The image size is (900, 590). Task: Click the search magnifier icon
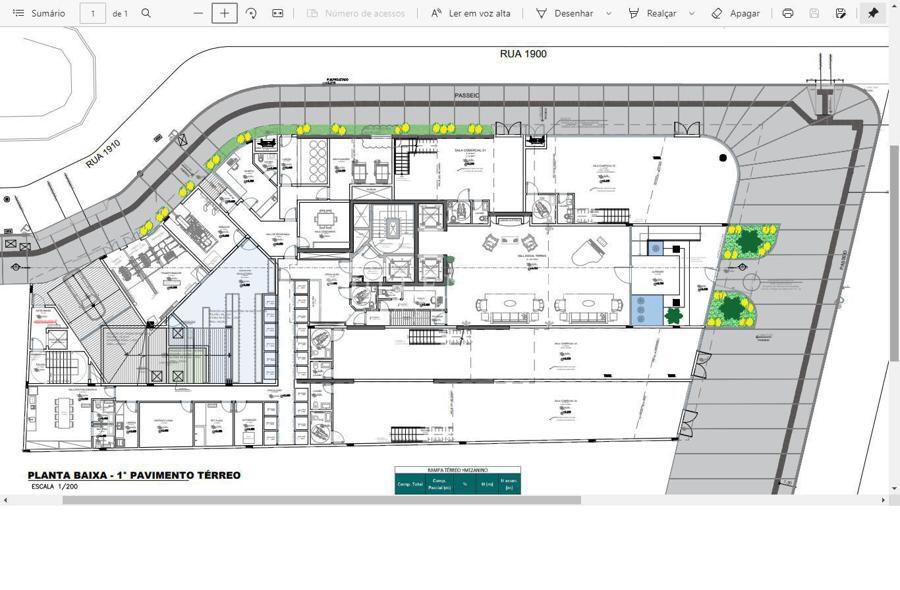tap(146, 13)
